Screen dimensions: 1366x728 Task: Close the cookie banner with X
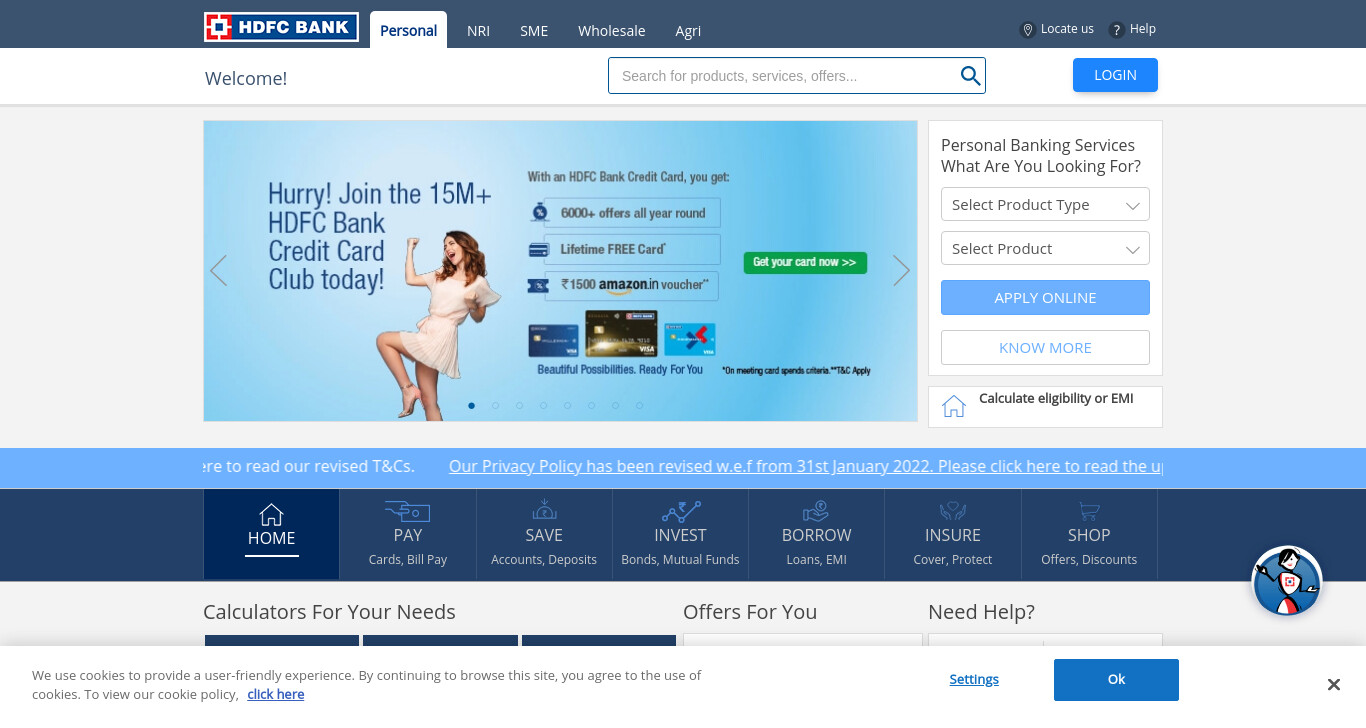(x=1333, y=685)
